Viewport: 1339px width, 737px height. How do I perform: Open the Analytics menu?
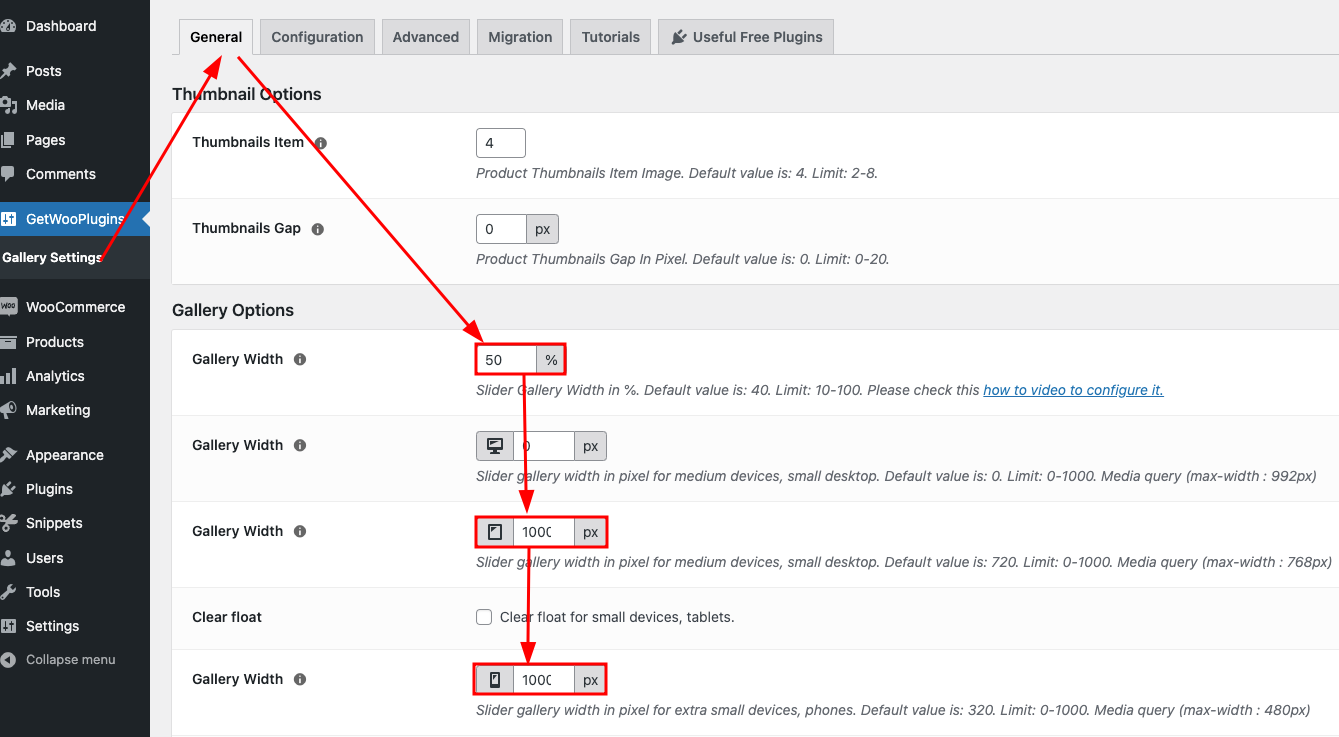click(75, 376)
